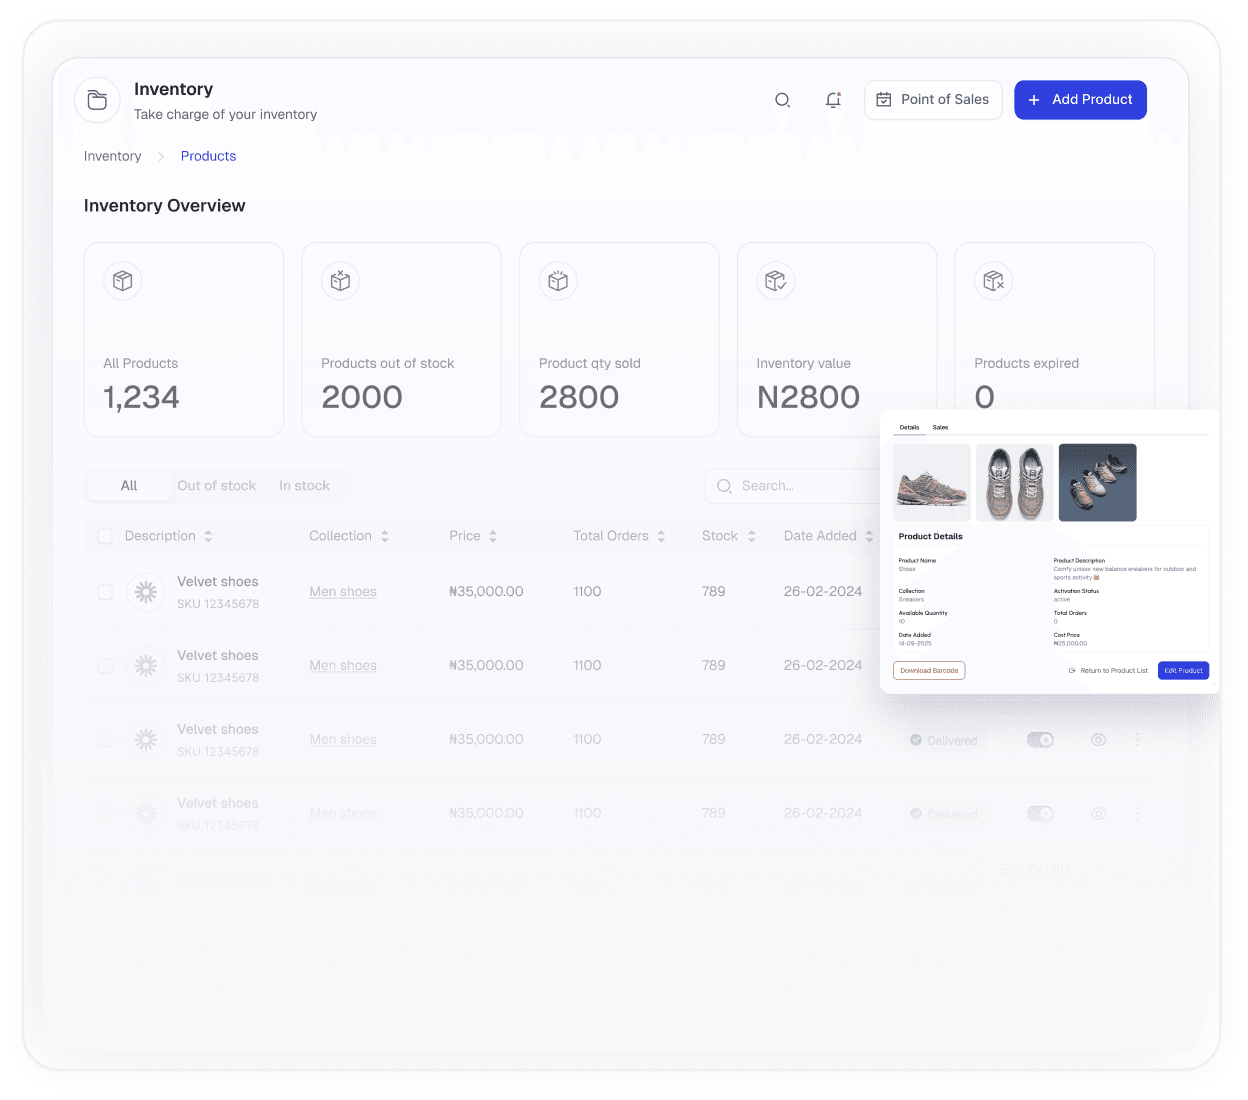Image resolution: width=1248 pixels, height=1100 pixels.
Task: Click the Inventory value card icon
Action: pos(775,281)
